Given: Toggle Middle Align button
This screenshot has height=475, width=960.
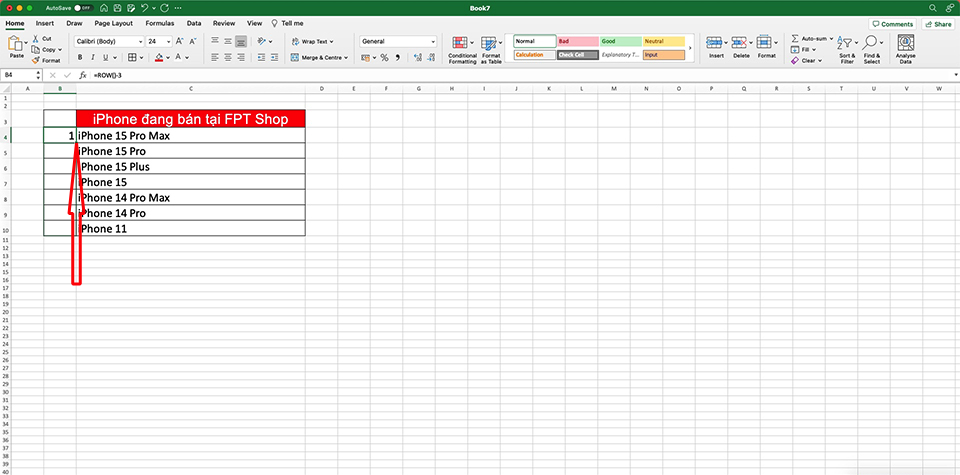Looking at the screenshot, I should point(228,42).
